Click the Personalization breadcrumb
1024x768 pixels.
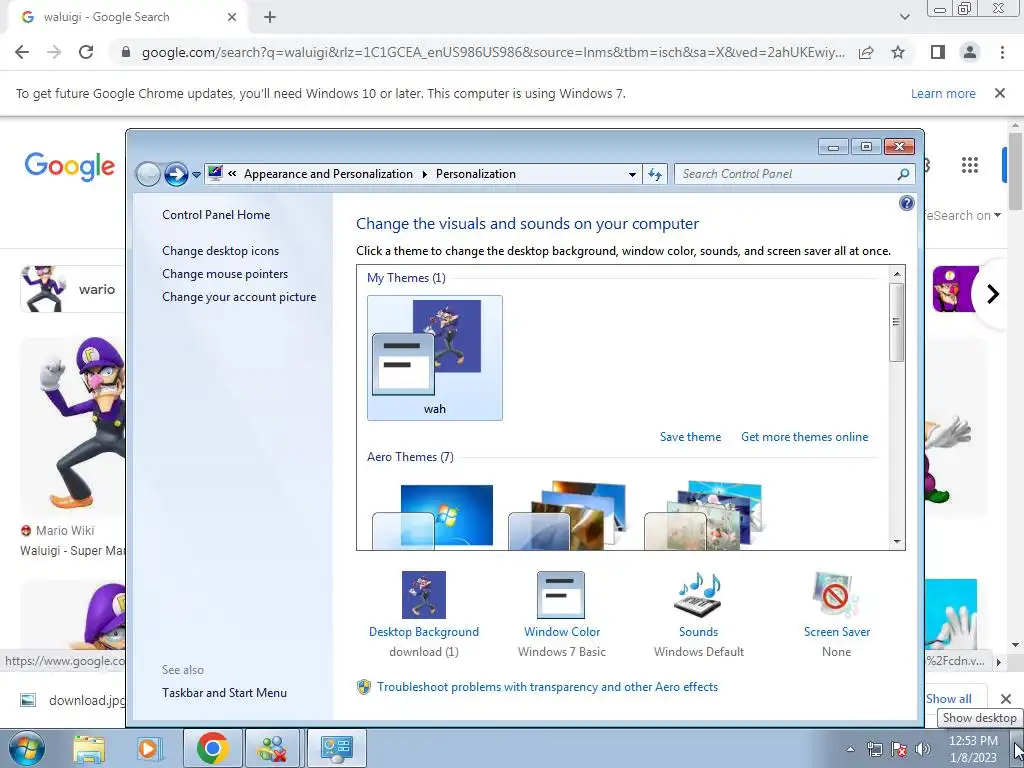(475, 174)
